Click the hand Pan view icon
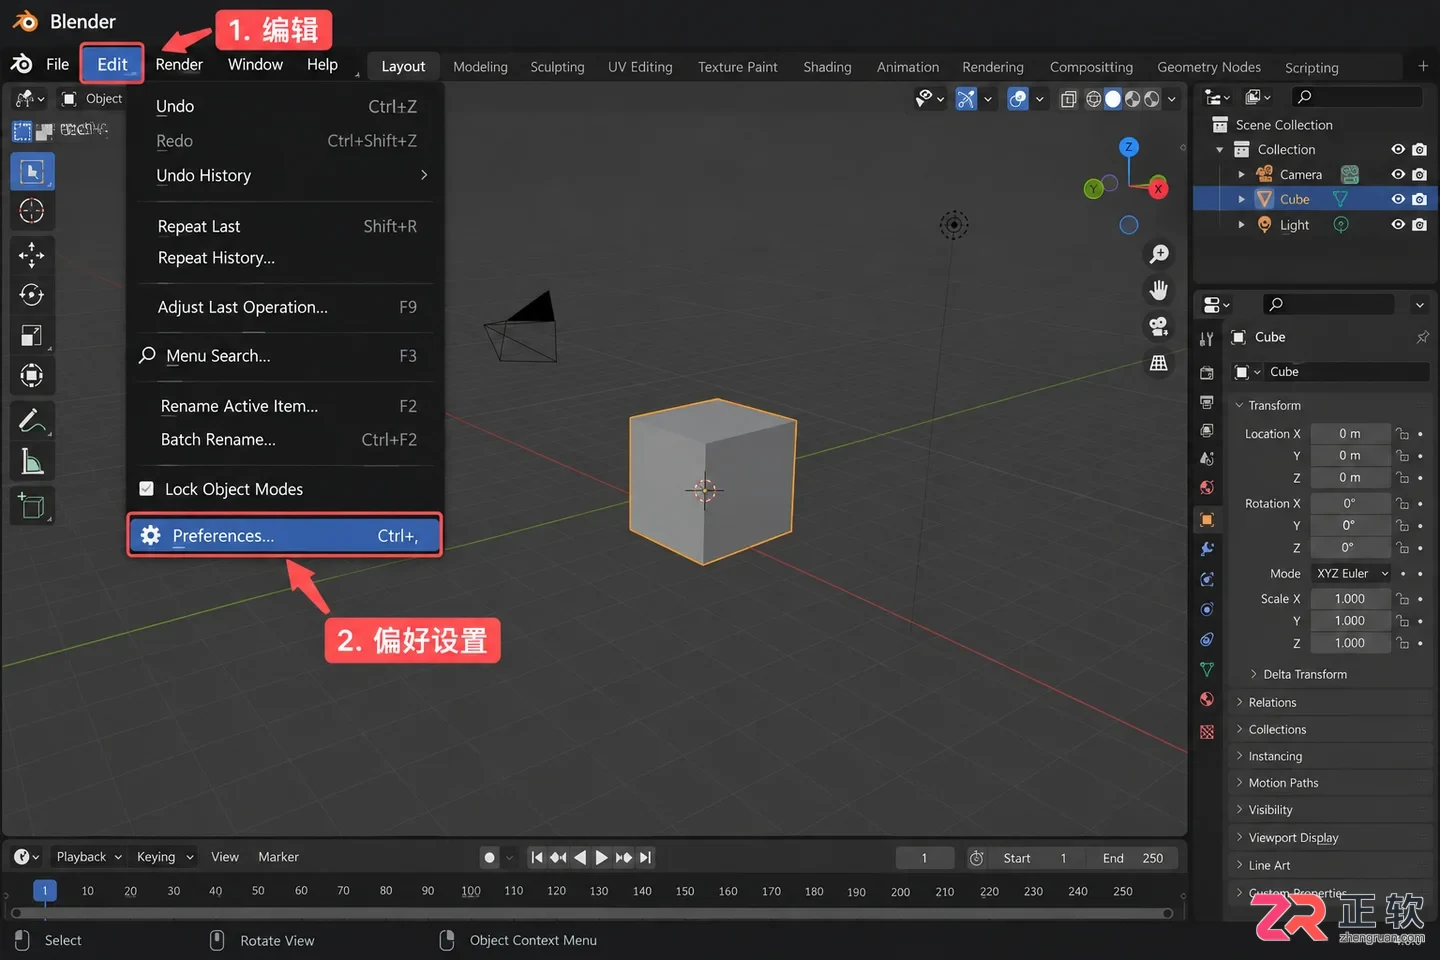This screenshot has height=960, width=1440. (x=1159, y=290)
